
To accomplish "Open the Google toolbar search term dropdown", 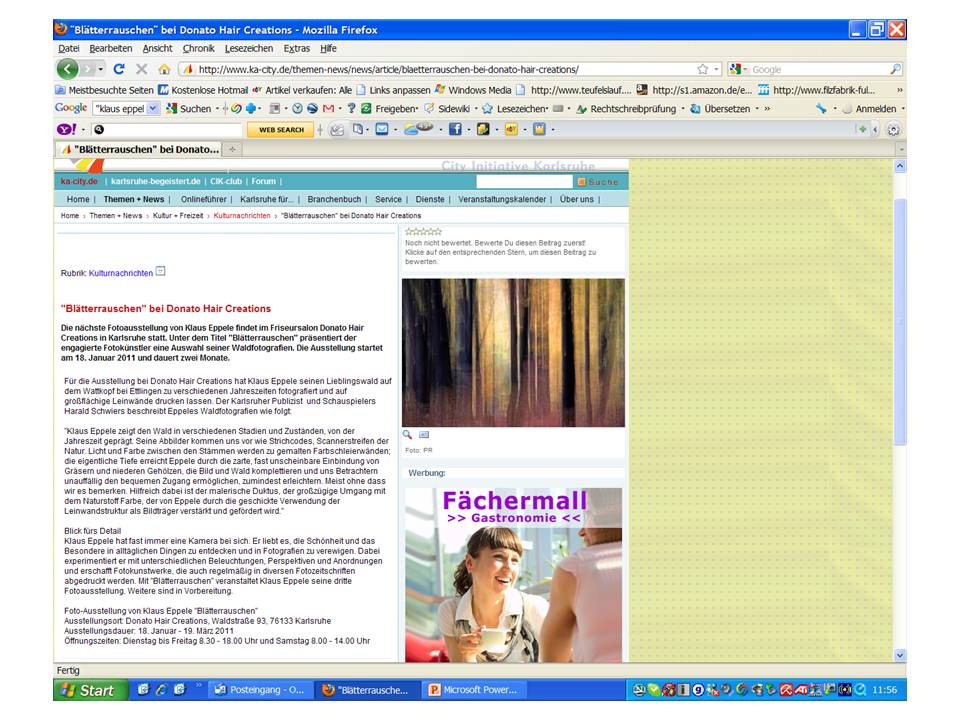I will tap(153, 108).
